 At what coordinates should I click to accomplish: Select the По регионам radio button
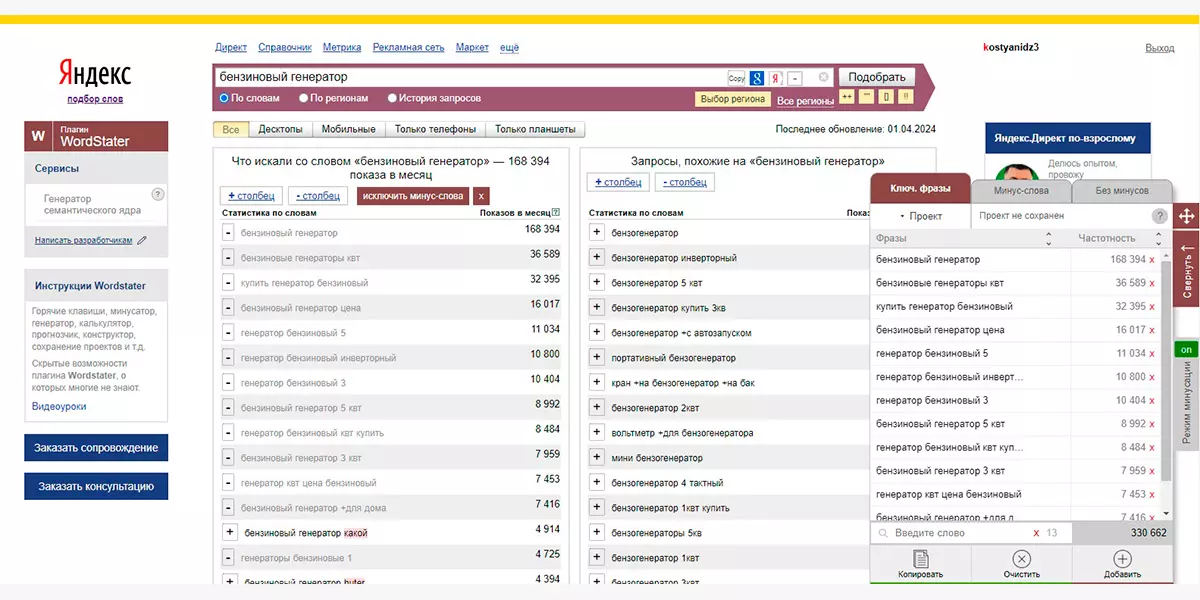coord(303,98)
